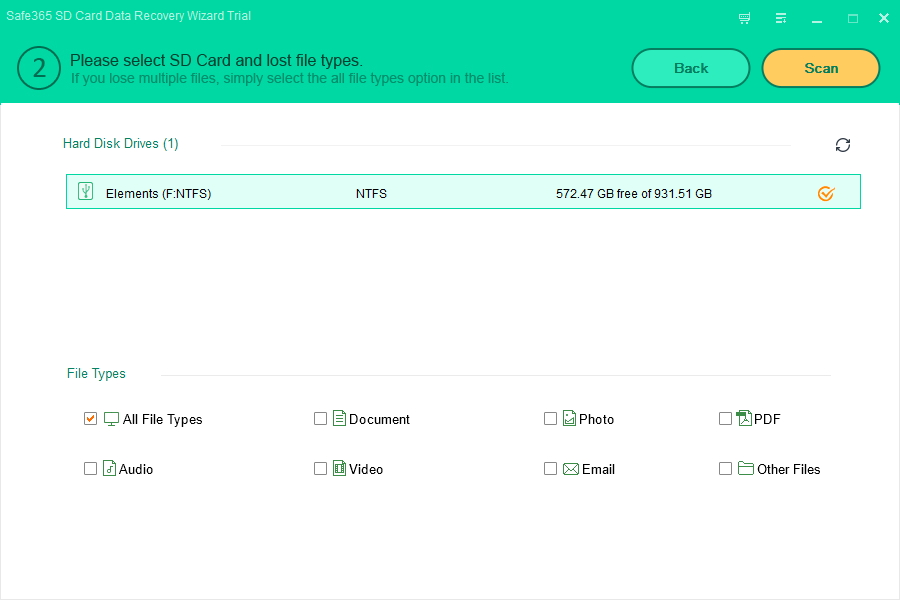The image size is (900, 600).
Task: Check the Video checkbox
Action: (320, 469)
